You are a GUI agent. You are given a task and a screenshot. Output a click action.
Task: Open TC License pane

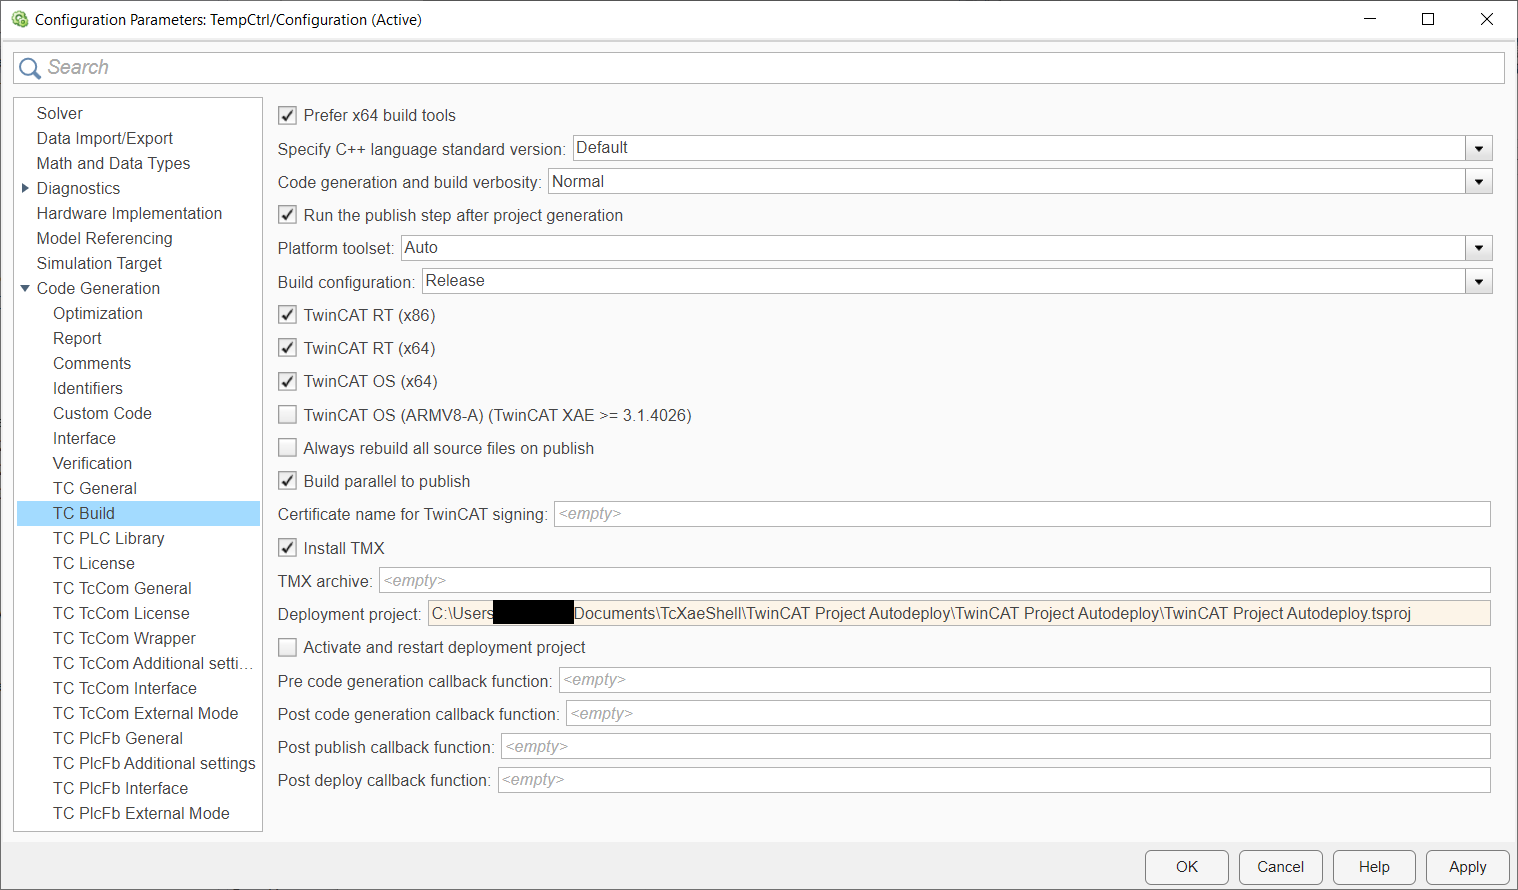coord(93,563)
